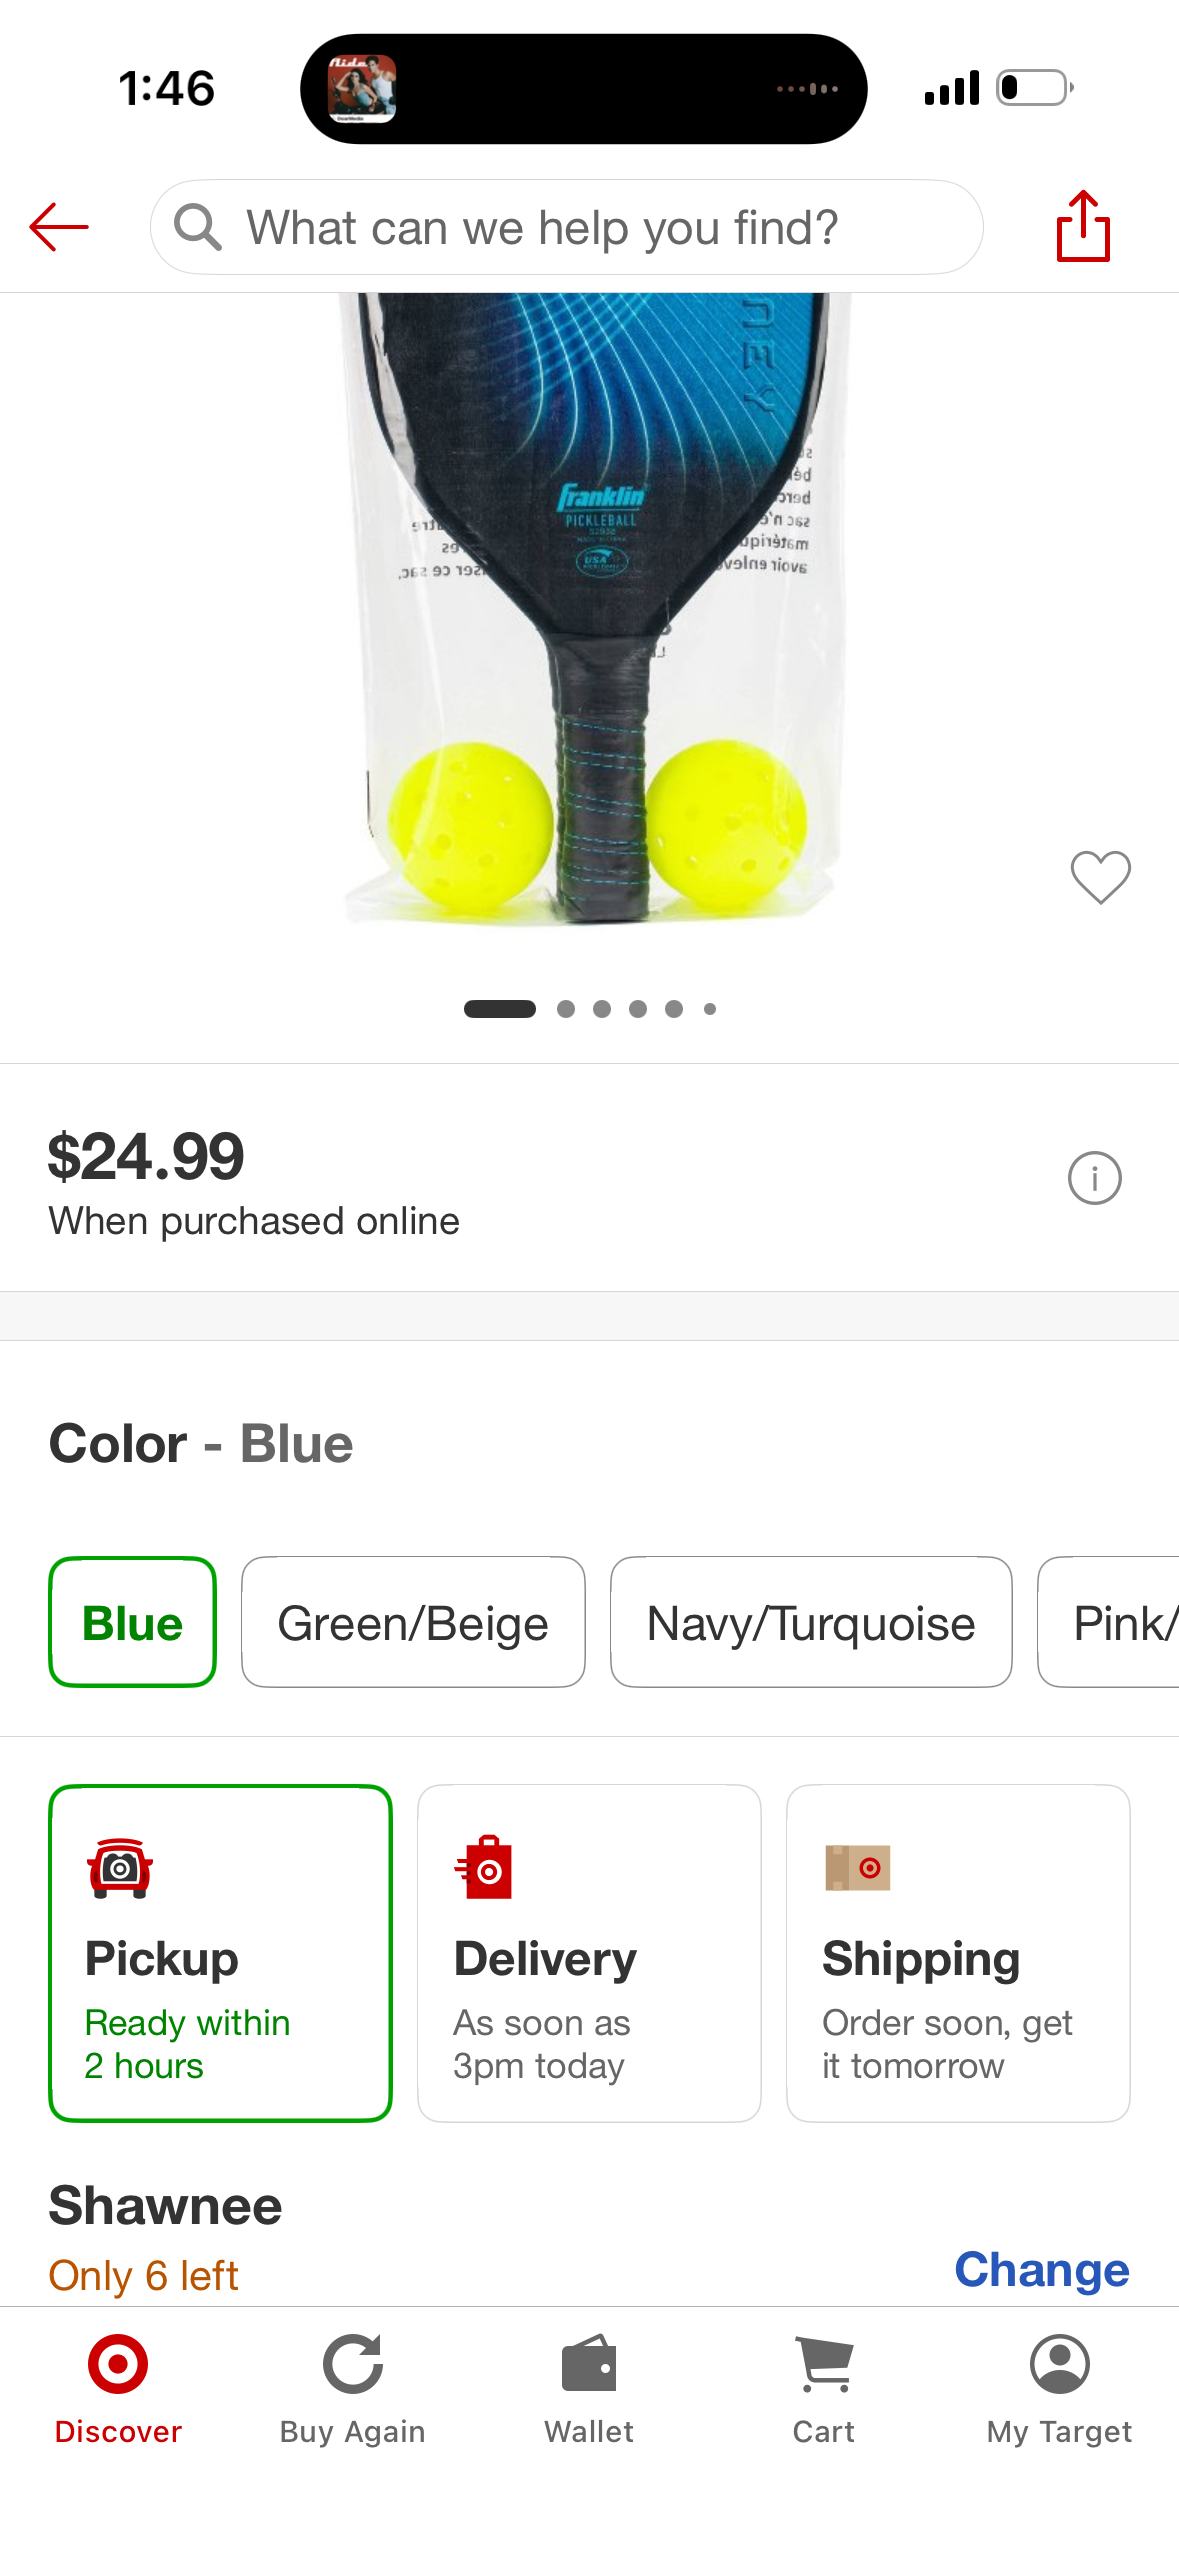The width and height of the screenshot is (1179, 2556).
Task: Open the Cart tab icon
Action: tap(824, 2364)
